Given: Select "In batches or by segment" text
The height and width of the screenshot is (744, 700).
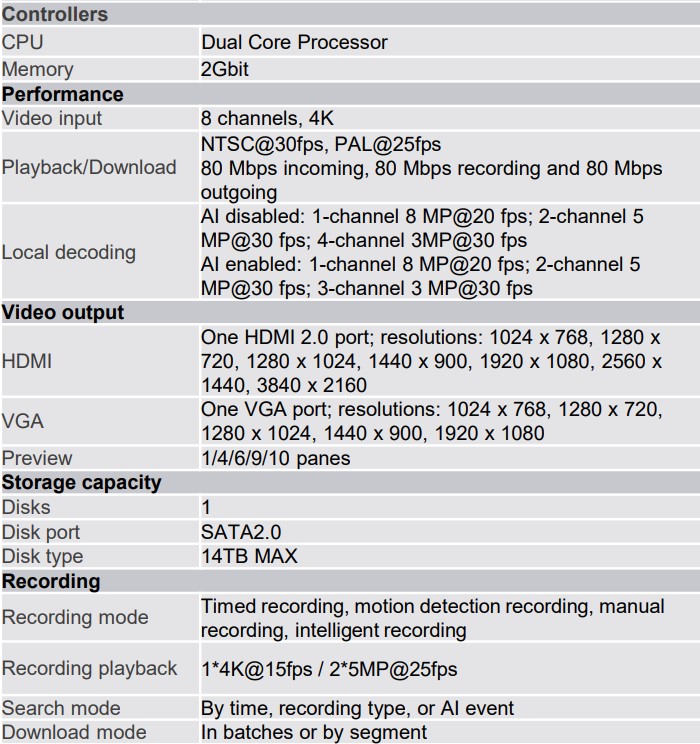Looking at the screenshot, I should 314,732.
